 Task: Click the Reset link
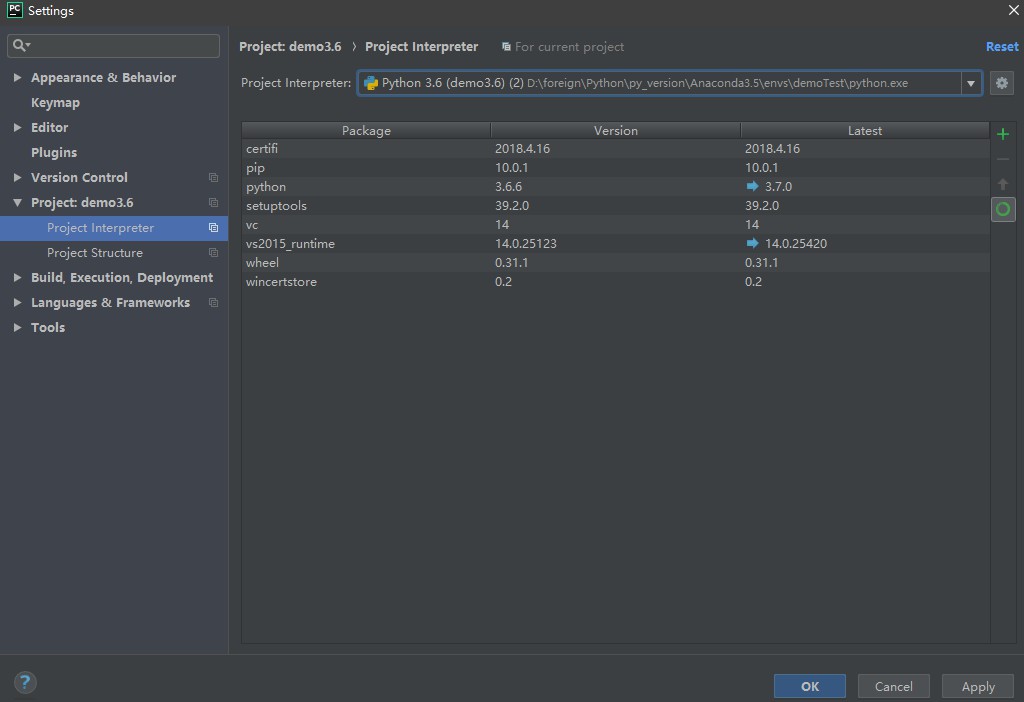tap(1001, 46)
